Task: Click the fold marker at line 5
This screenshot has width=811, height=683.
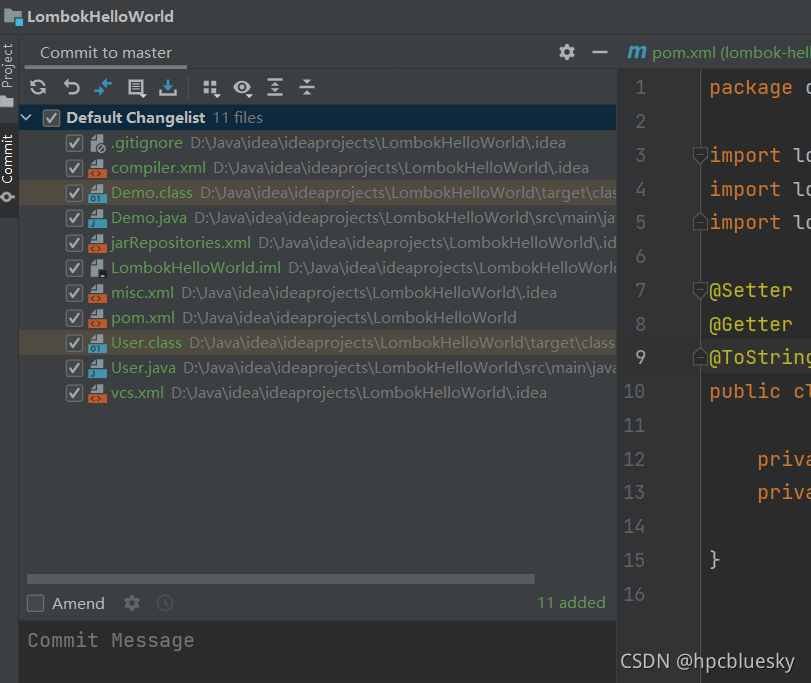Action: click(700, 221)
